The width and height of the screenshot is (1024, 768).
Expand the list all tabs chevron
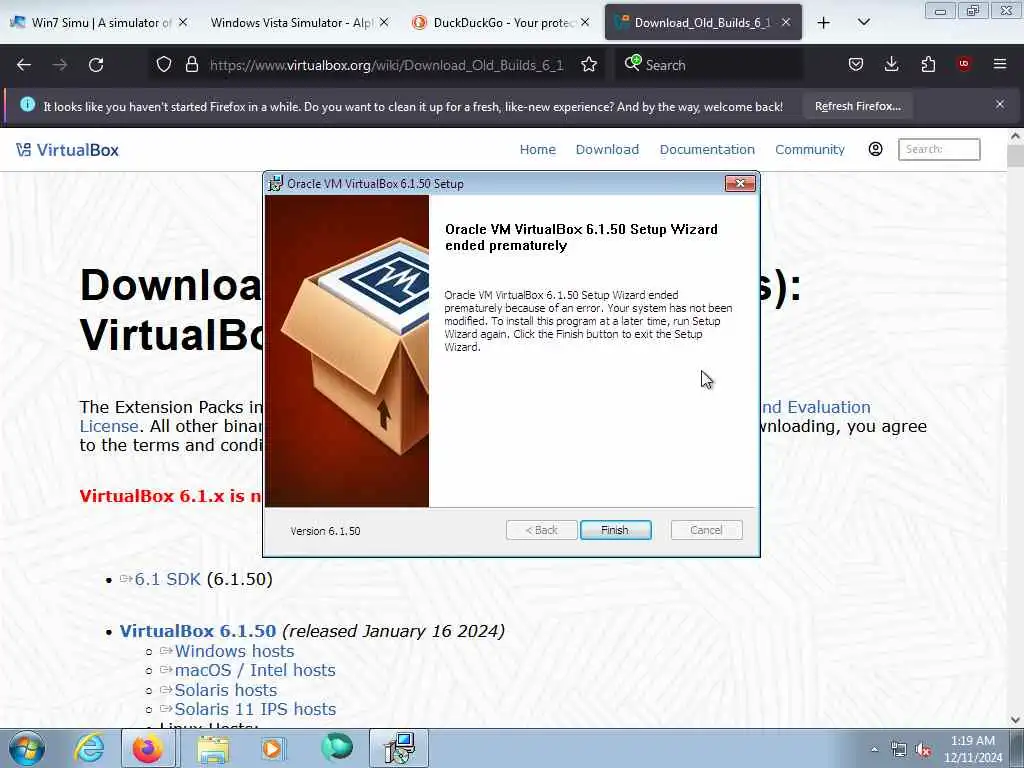[x=863, y=22]
